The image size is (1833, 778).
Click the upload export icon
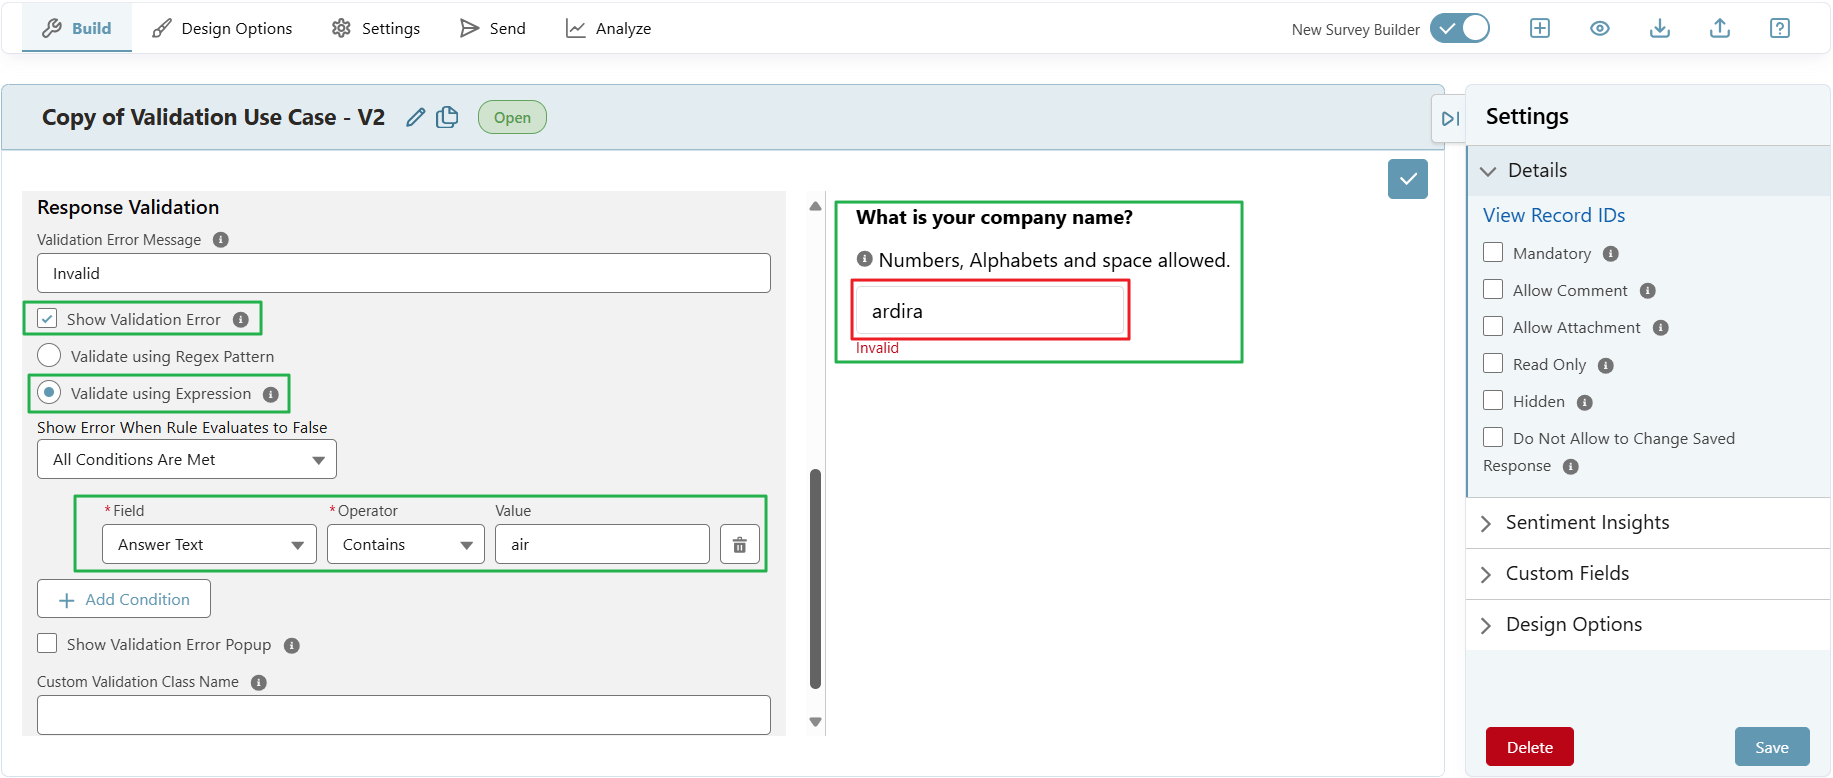tap(1720, 28)
